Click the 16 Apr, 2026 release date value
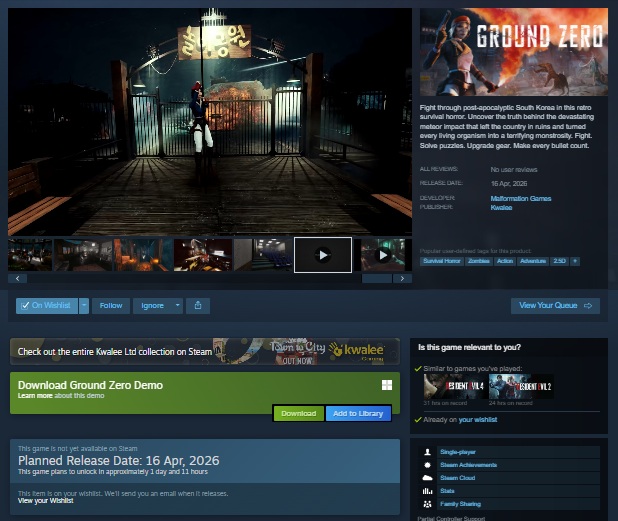618x521 pixels. point(509,184)
